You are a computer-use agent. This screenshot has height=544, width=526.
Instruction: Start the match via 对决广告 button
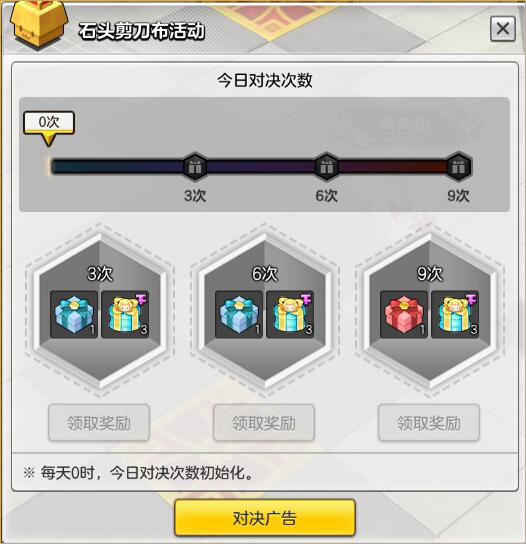(x=265, y=518)
